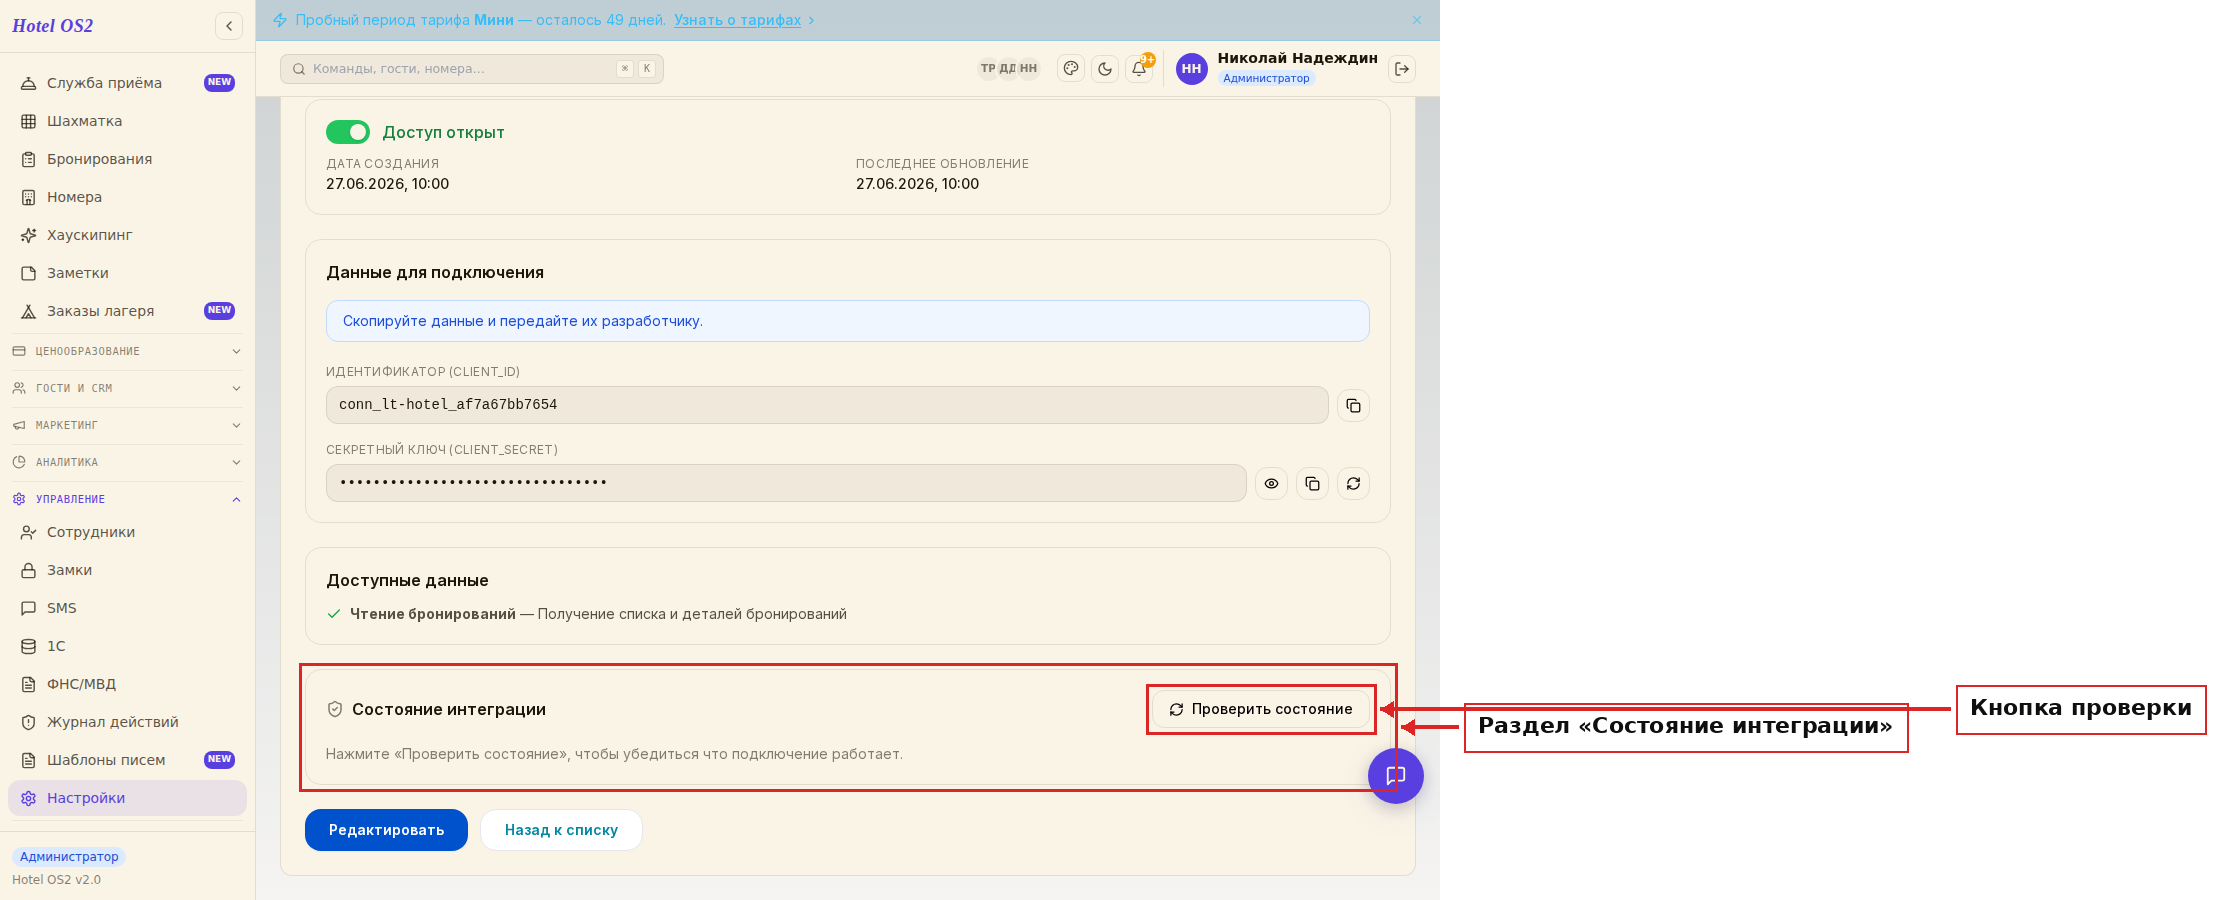Expand the «Аналитика» sidebar section
Screen dimensions: 2230x900
(127, 462)
